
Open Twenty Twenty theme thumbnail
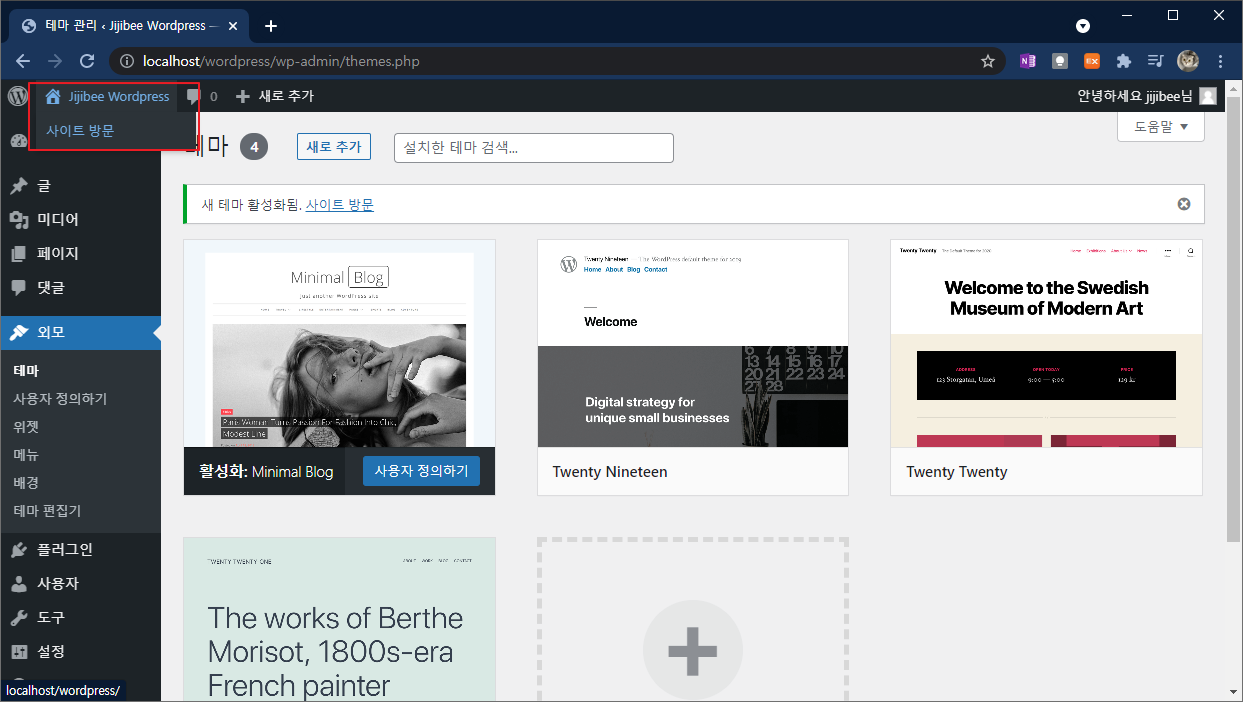(x=1046, y=343)
